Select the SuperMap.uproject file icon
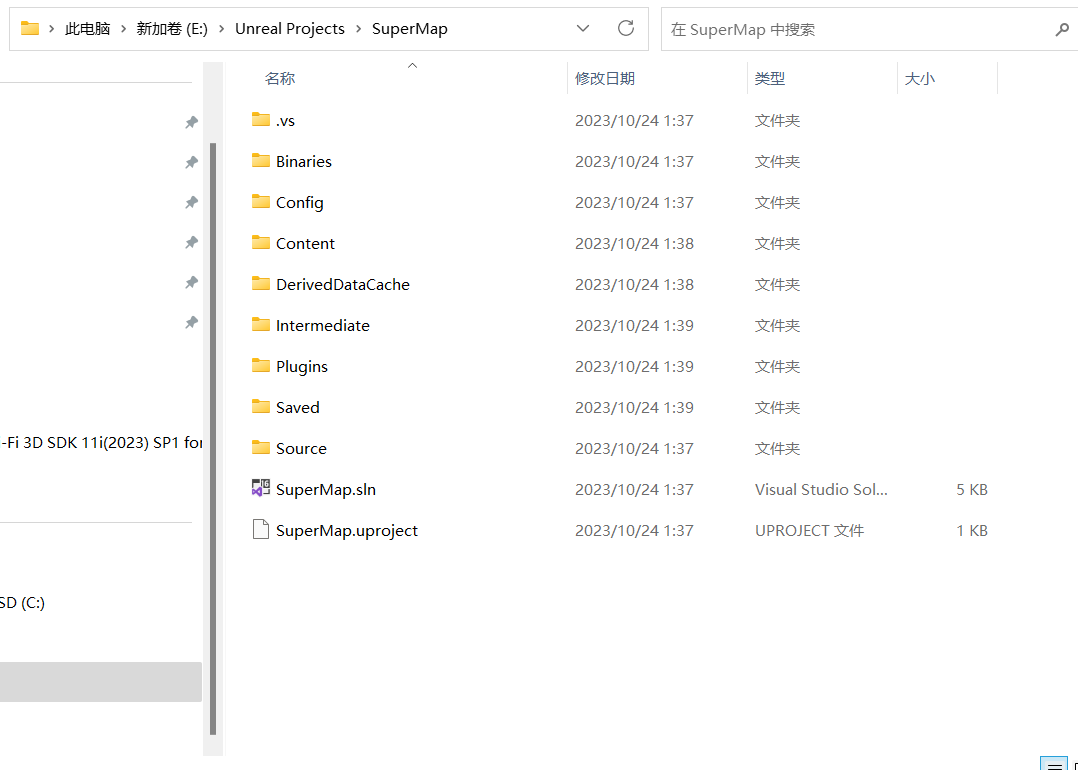Screen dimensions: 1078x770 (261, 530)
